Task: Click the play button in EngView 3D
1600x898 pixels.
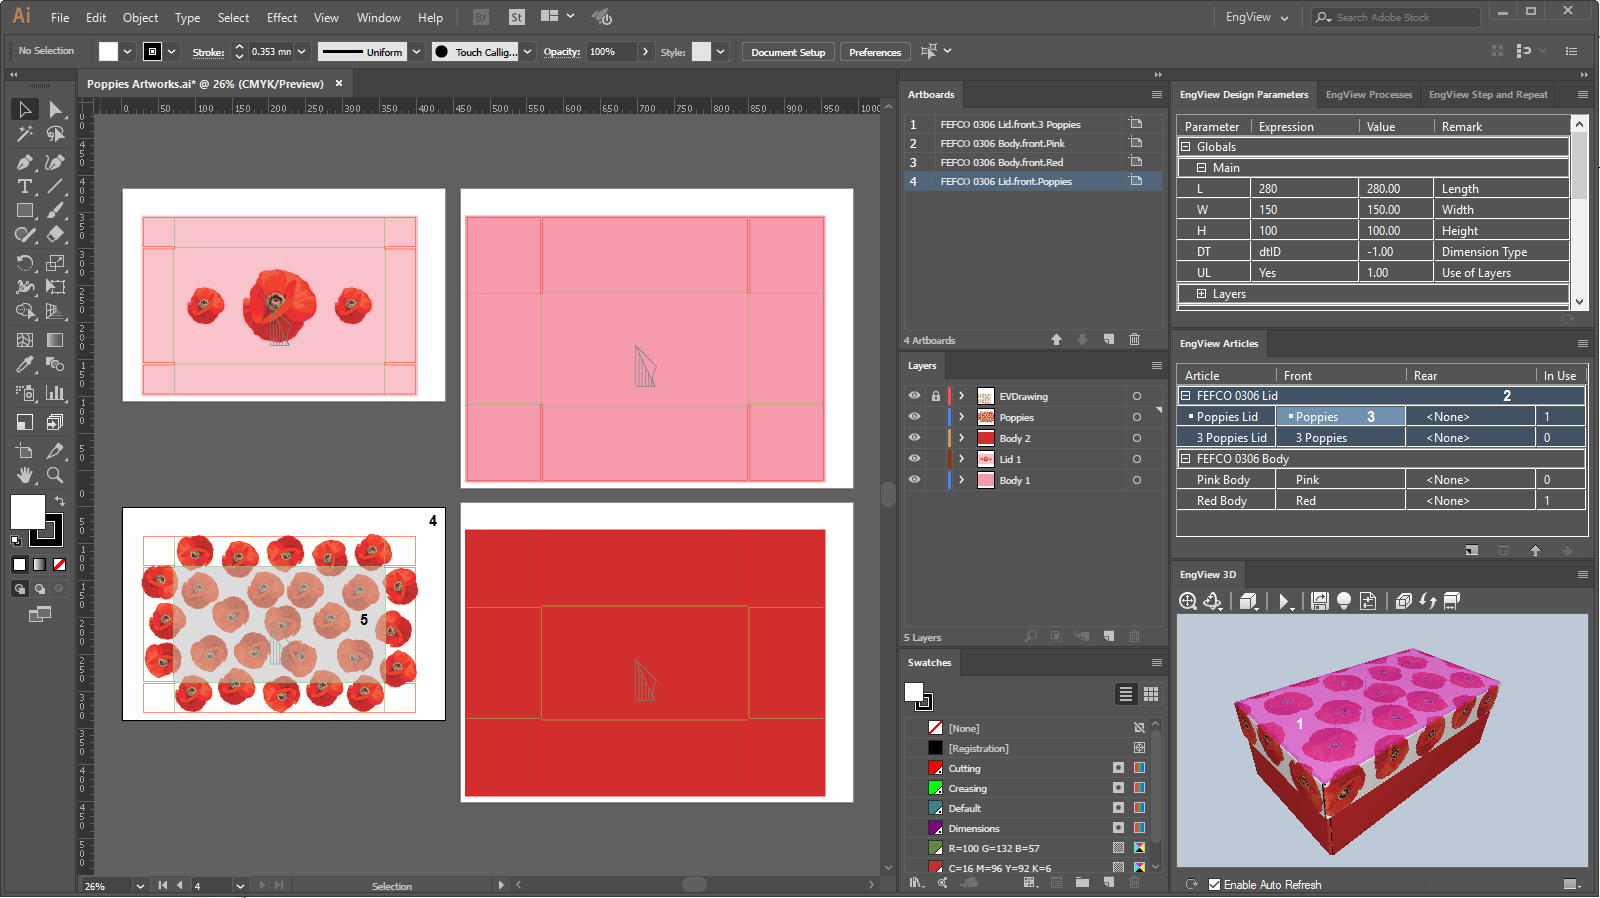Action: 1283,601
